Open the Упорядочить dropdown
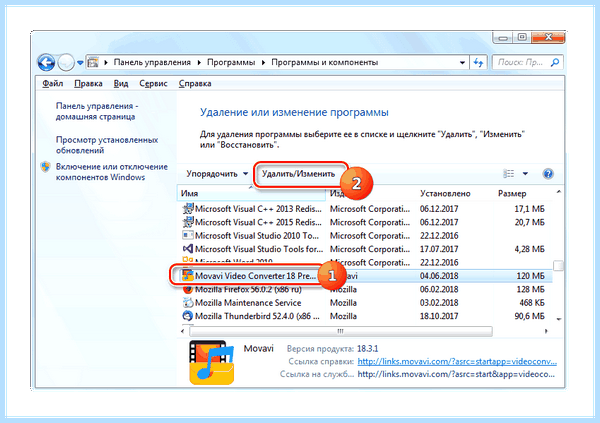Screen dimensions: 600x423 217,174
